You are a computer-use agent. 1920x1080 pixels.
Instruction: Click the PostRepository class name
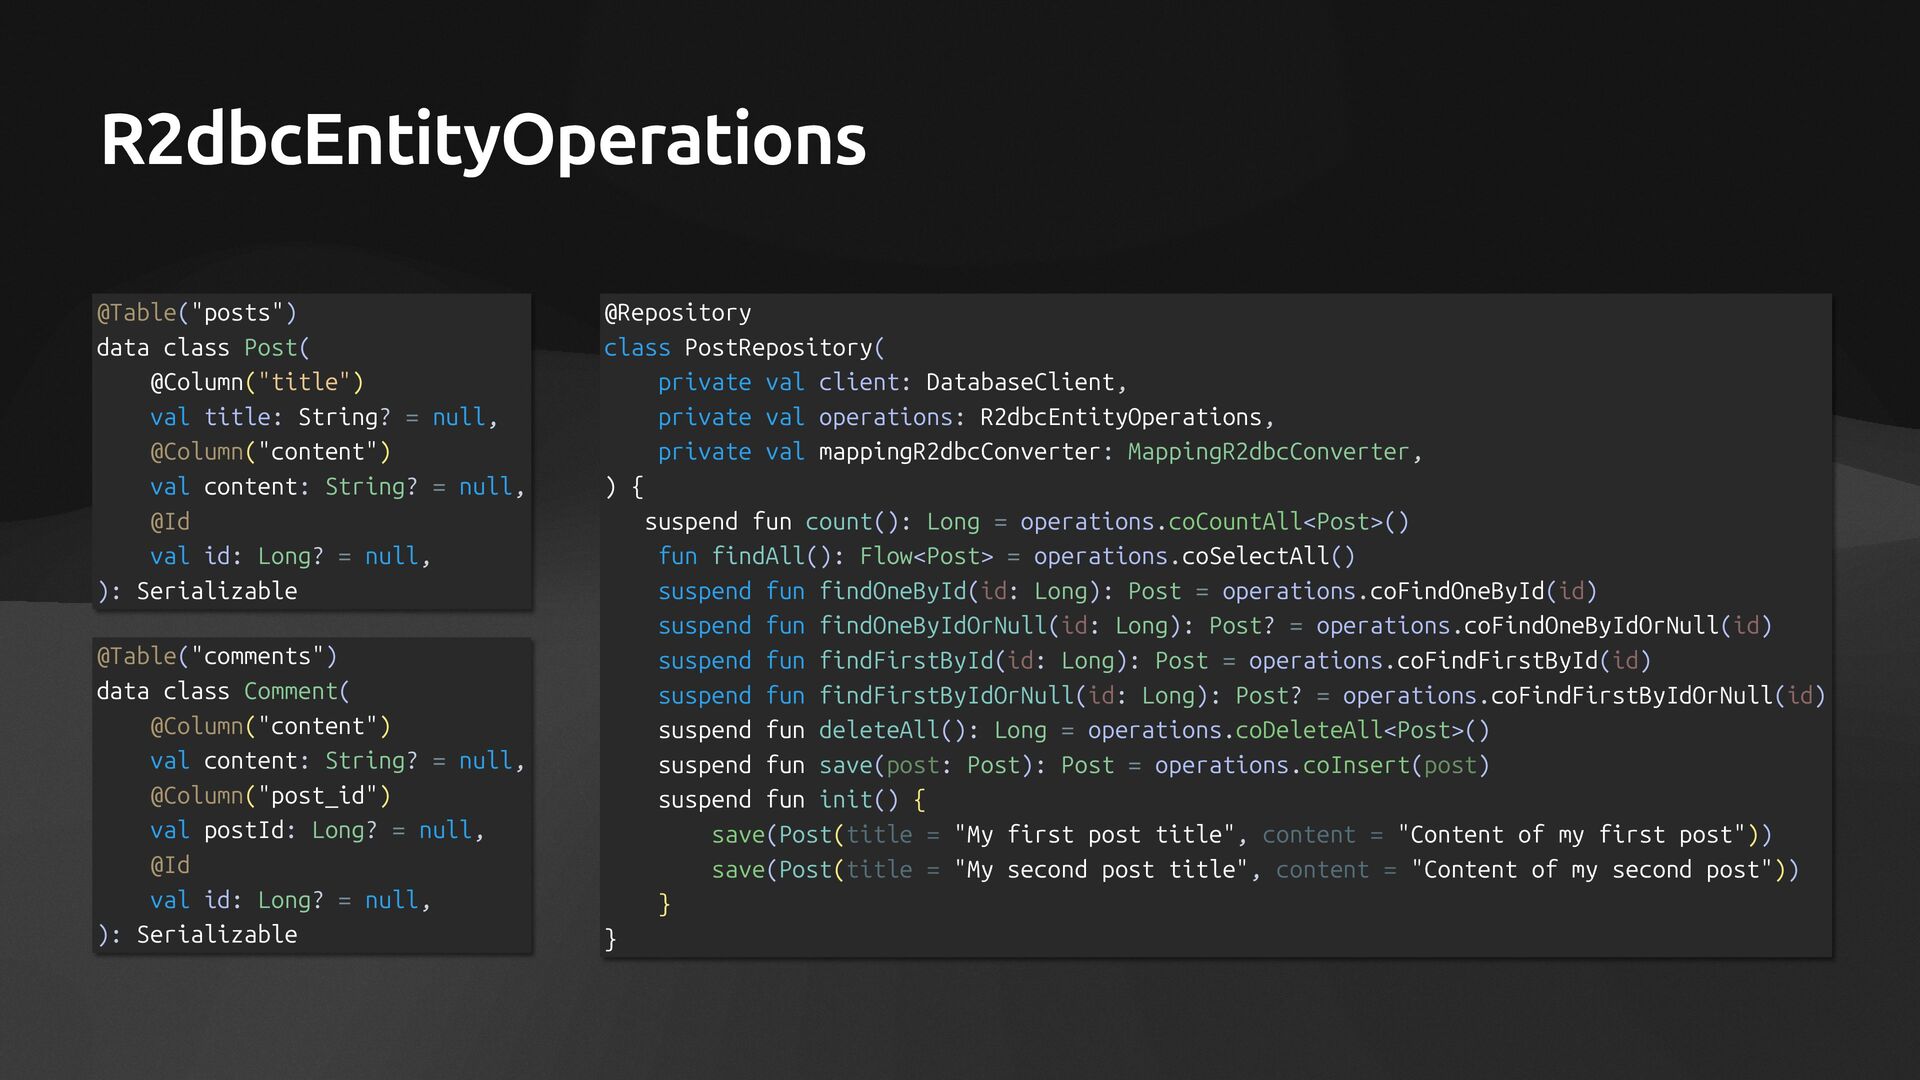[x=779, y=348]
